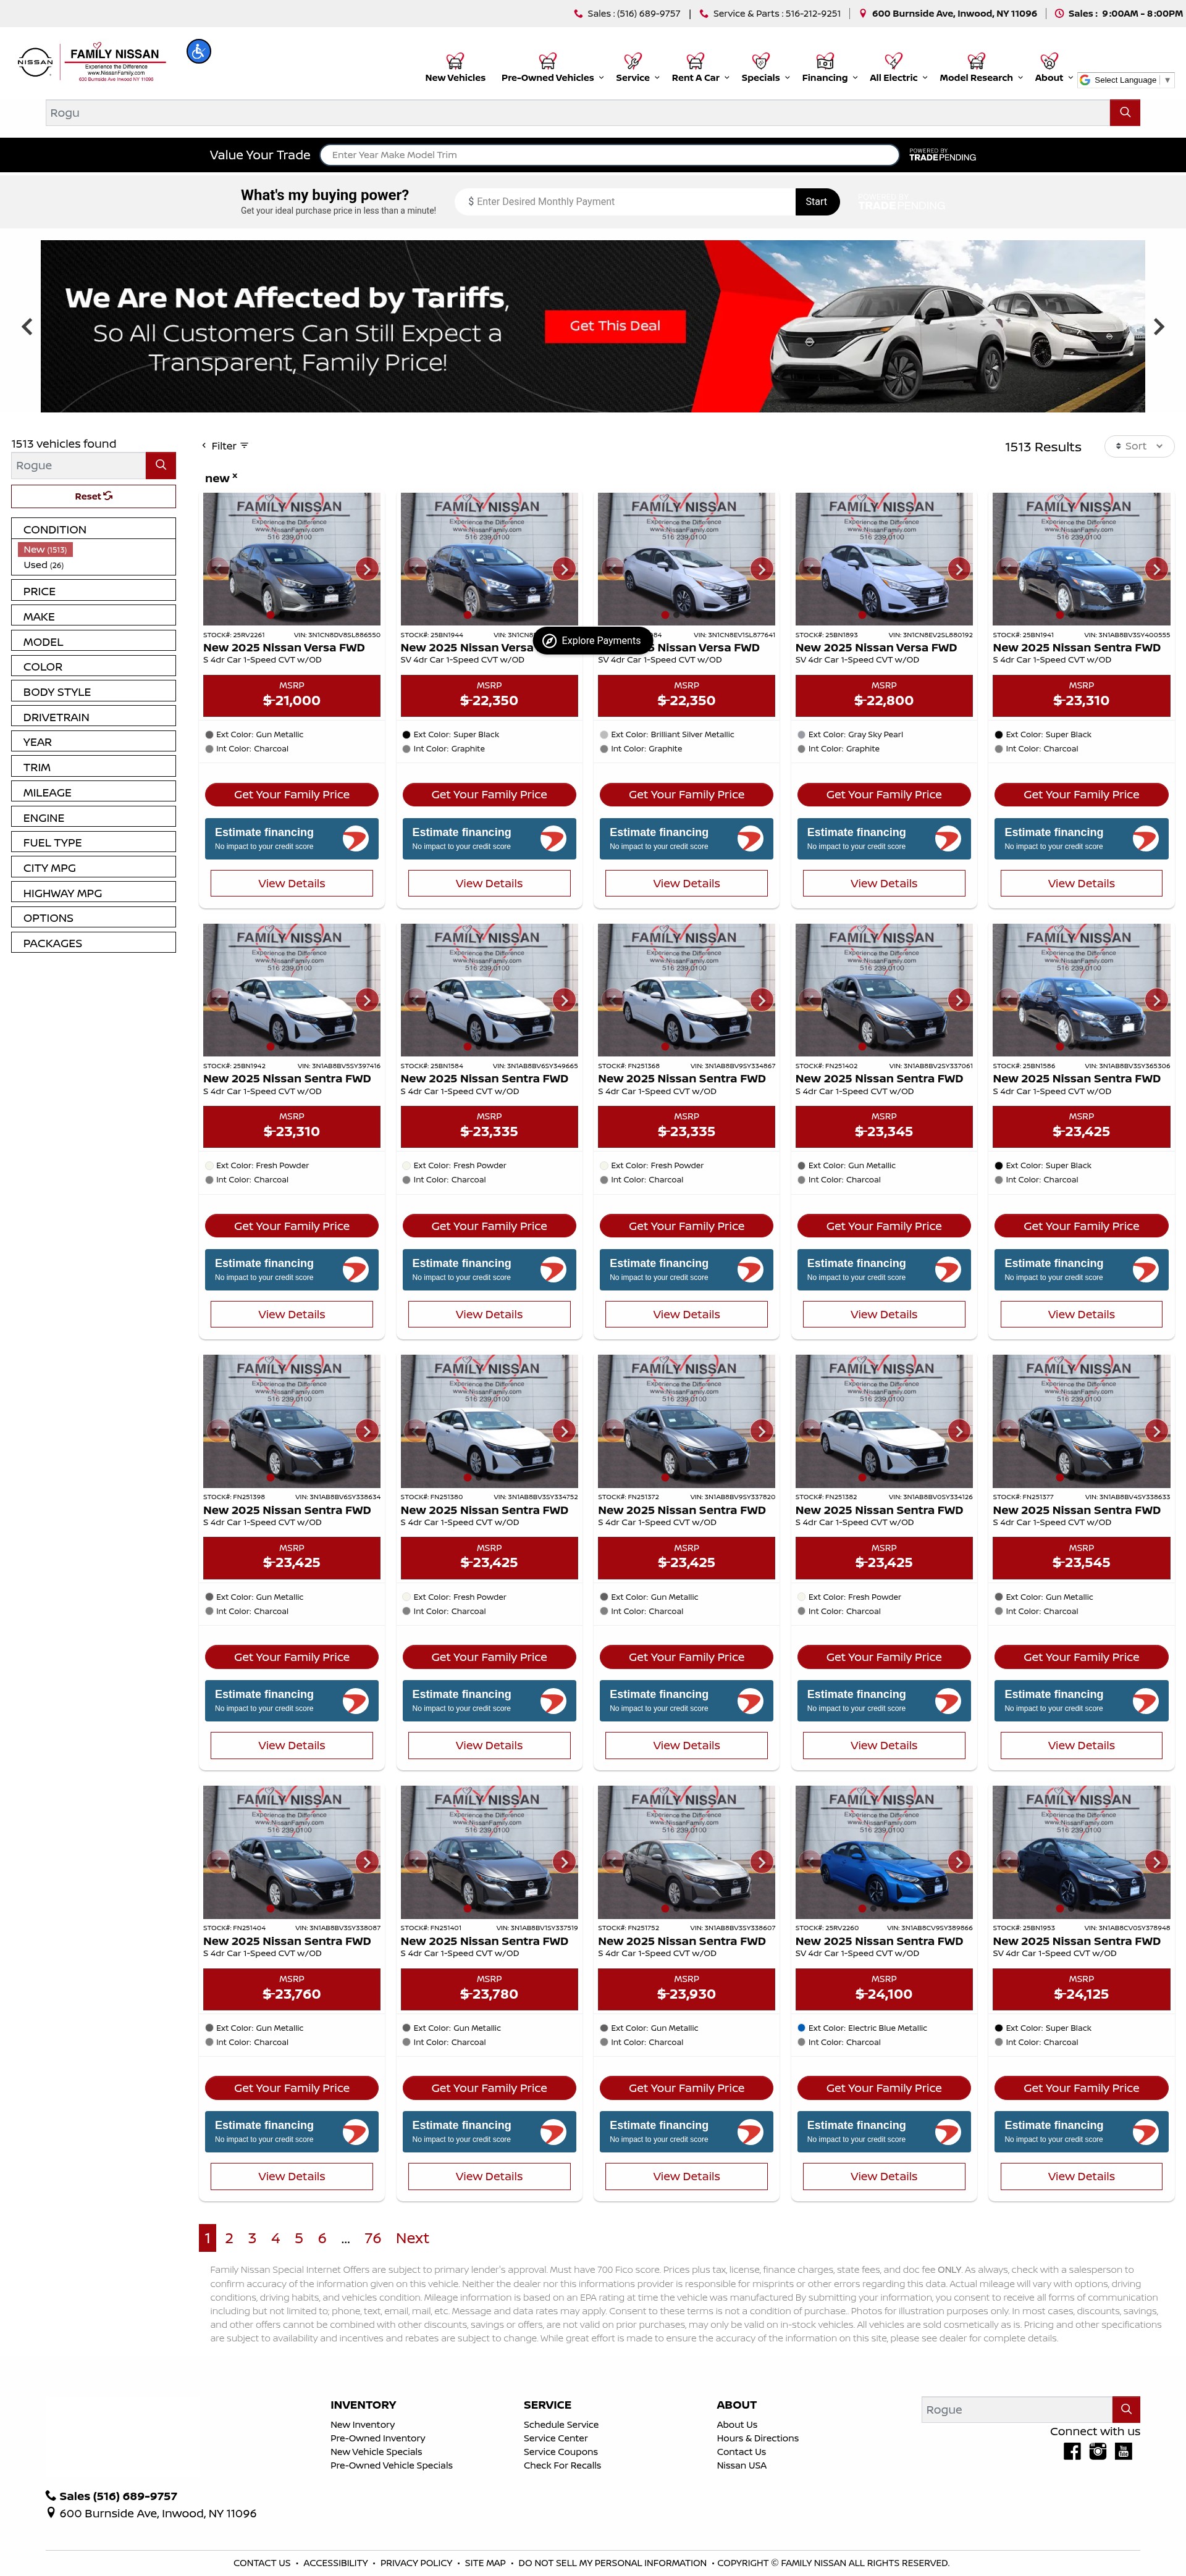Open the Rent A Car menu
The image size is (1186, 2576).
(x=700, y=78)
